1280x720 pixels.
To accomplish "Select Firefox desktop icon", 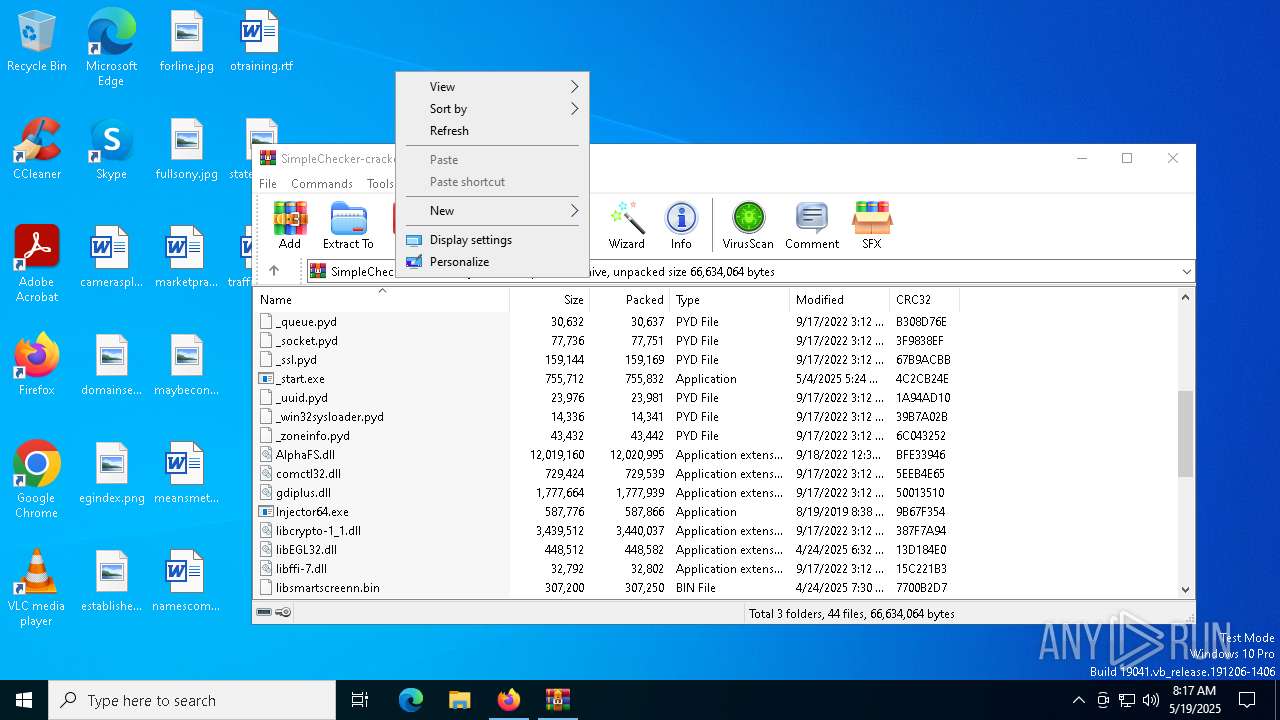I will pos(37,366).
